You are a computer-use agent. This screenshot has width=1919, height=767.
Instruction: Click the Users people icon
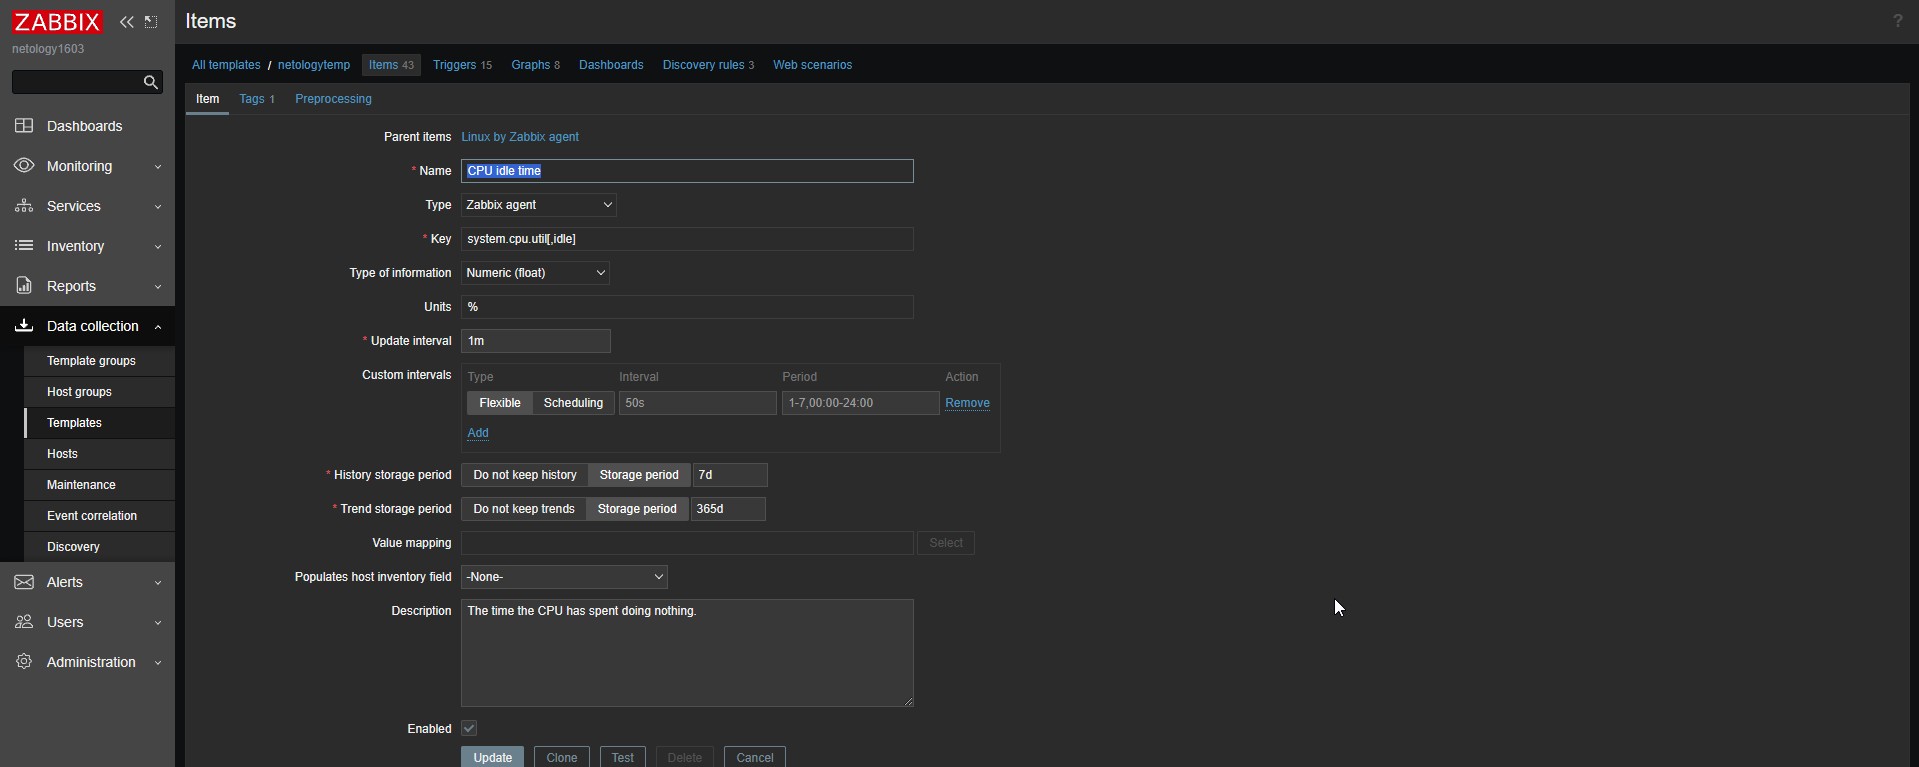(x=24, y=622)
